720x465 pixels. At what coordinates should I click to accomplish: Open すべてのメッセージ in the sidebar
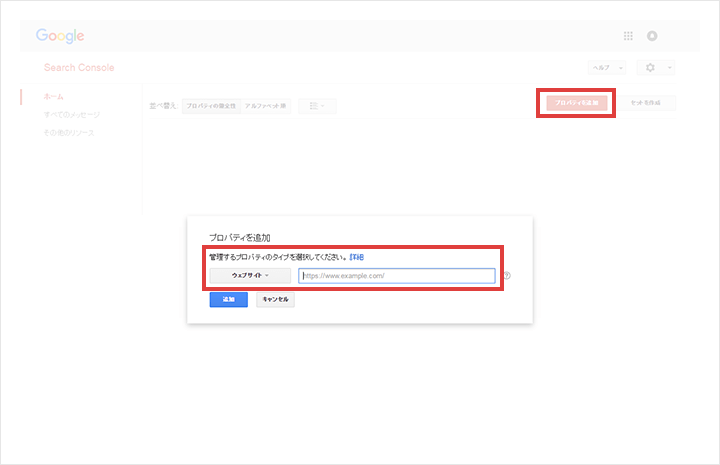coord(72,114)
